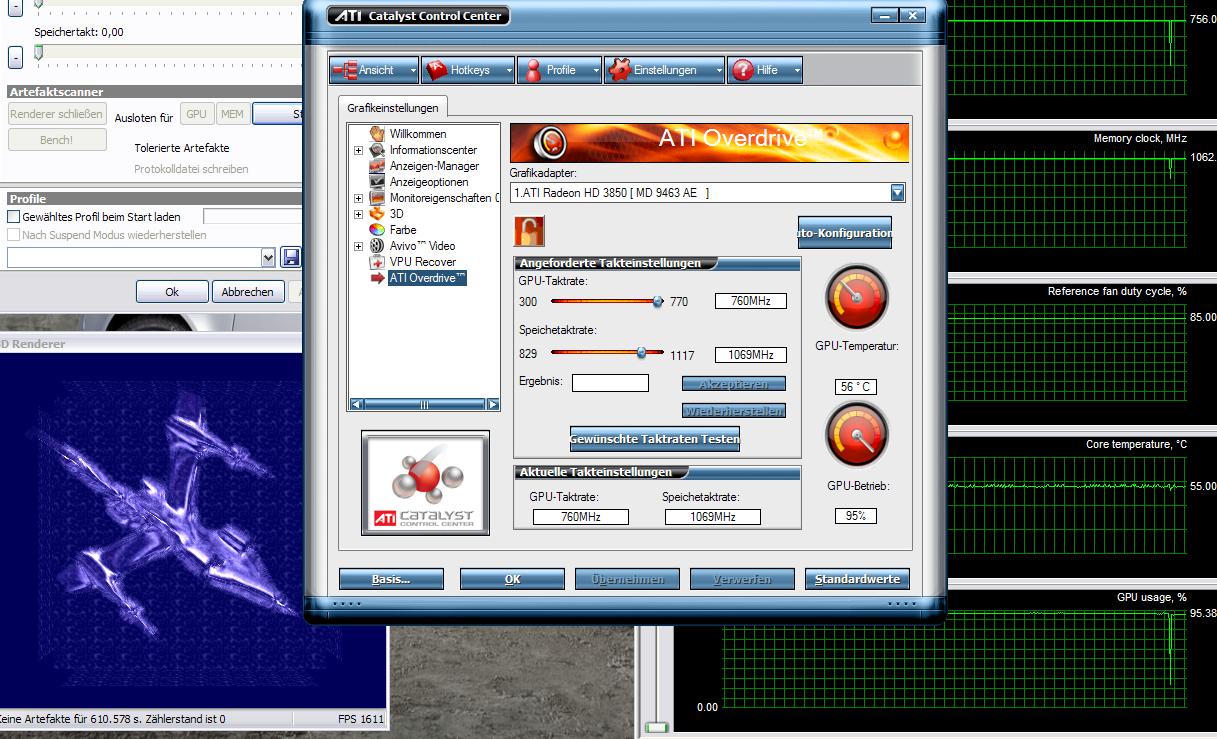Click the Wiederherstellen button
Image resolution: width=1217 pixels, height=739 pixels.
pyautogui.click(x=734, y=411)
